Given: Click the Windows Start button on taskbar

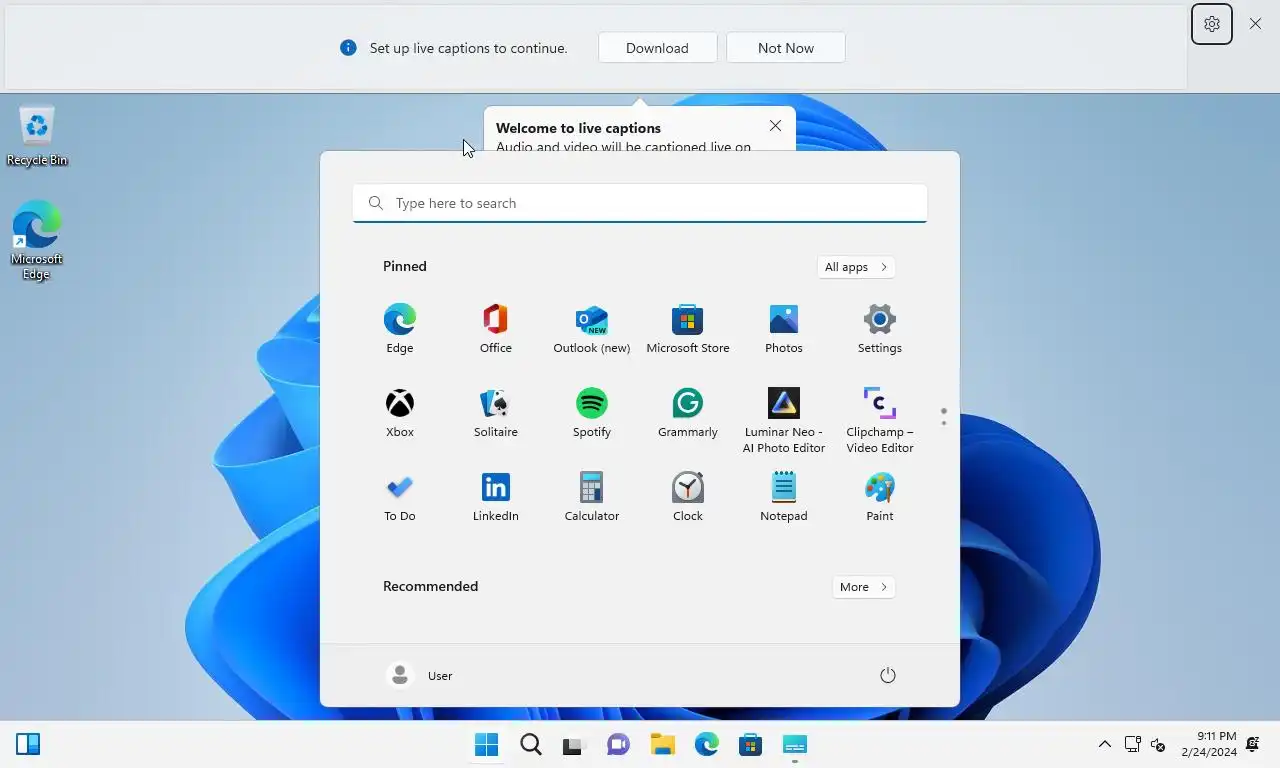Looking at the screenshot, I should click(x=487, y=744).
